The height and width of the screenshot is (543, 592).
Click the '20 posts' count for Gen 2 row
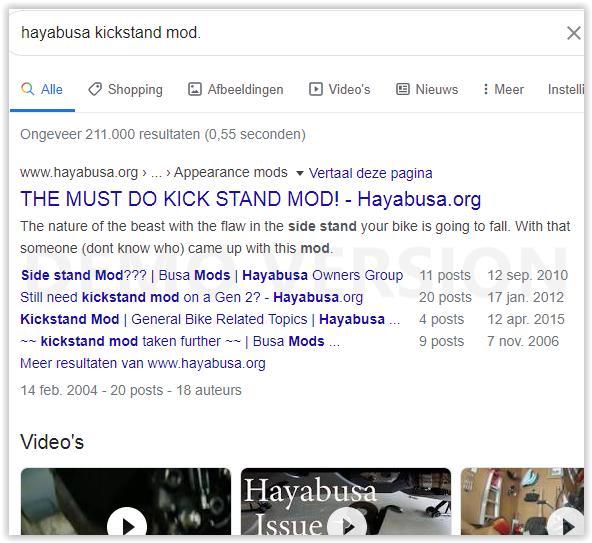445,297
